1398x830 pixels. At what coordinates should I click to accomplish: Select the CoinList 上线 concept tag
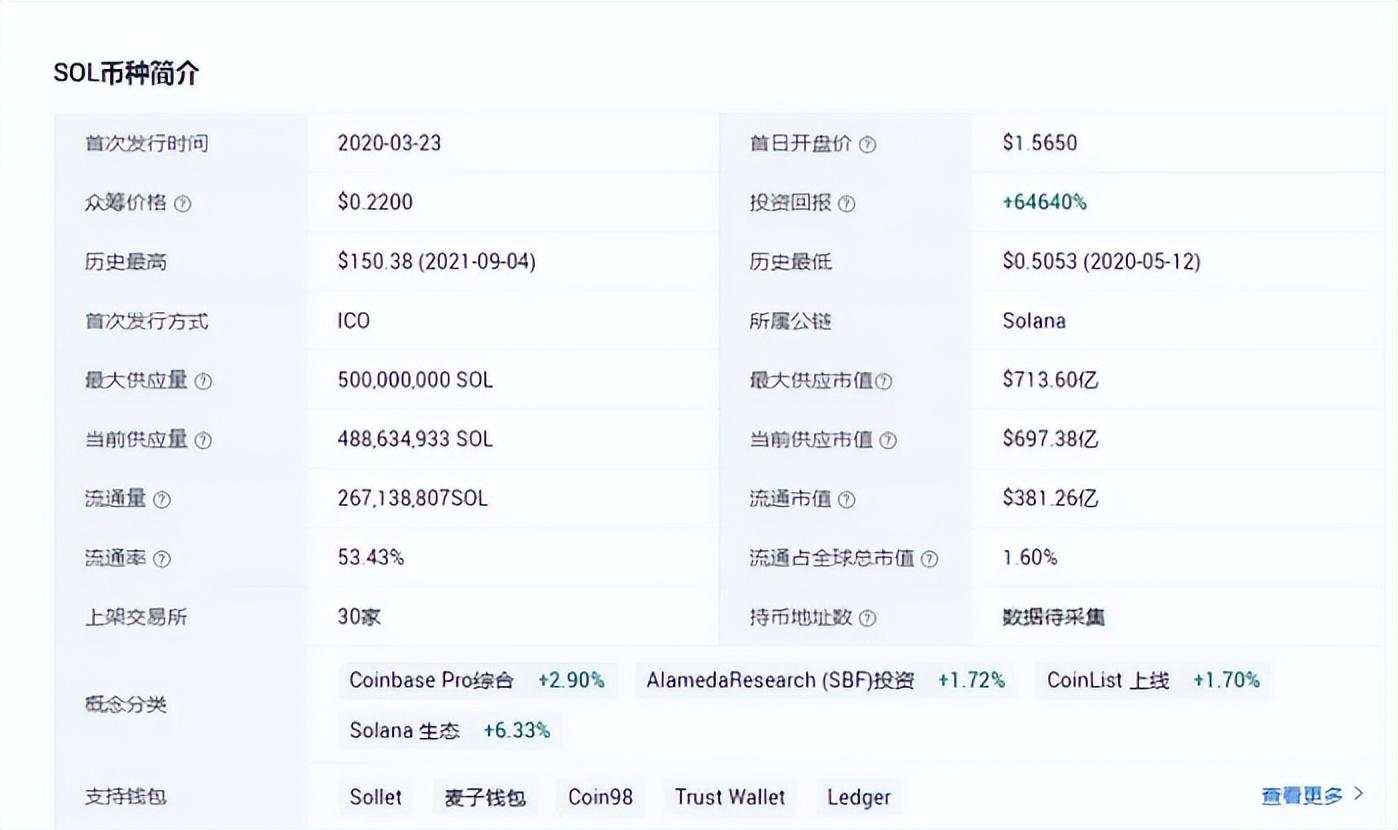[x=1152, y=680]
